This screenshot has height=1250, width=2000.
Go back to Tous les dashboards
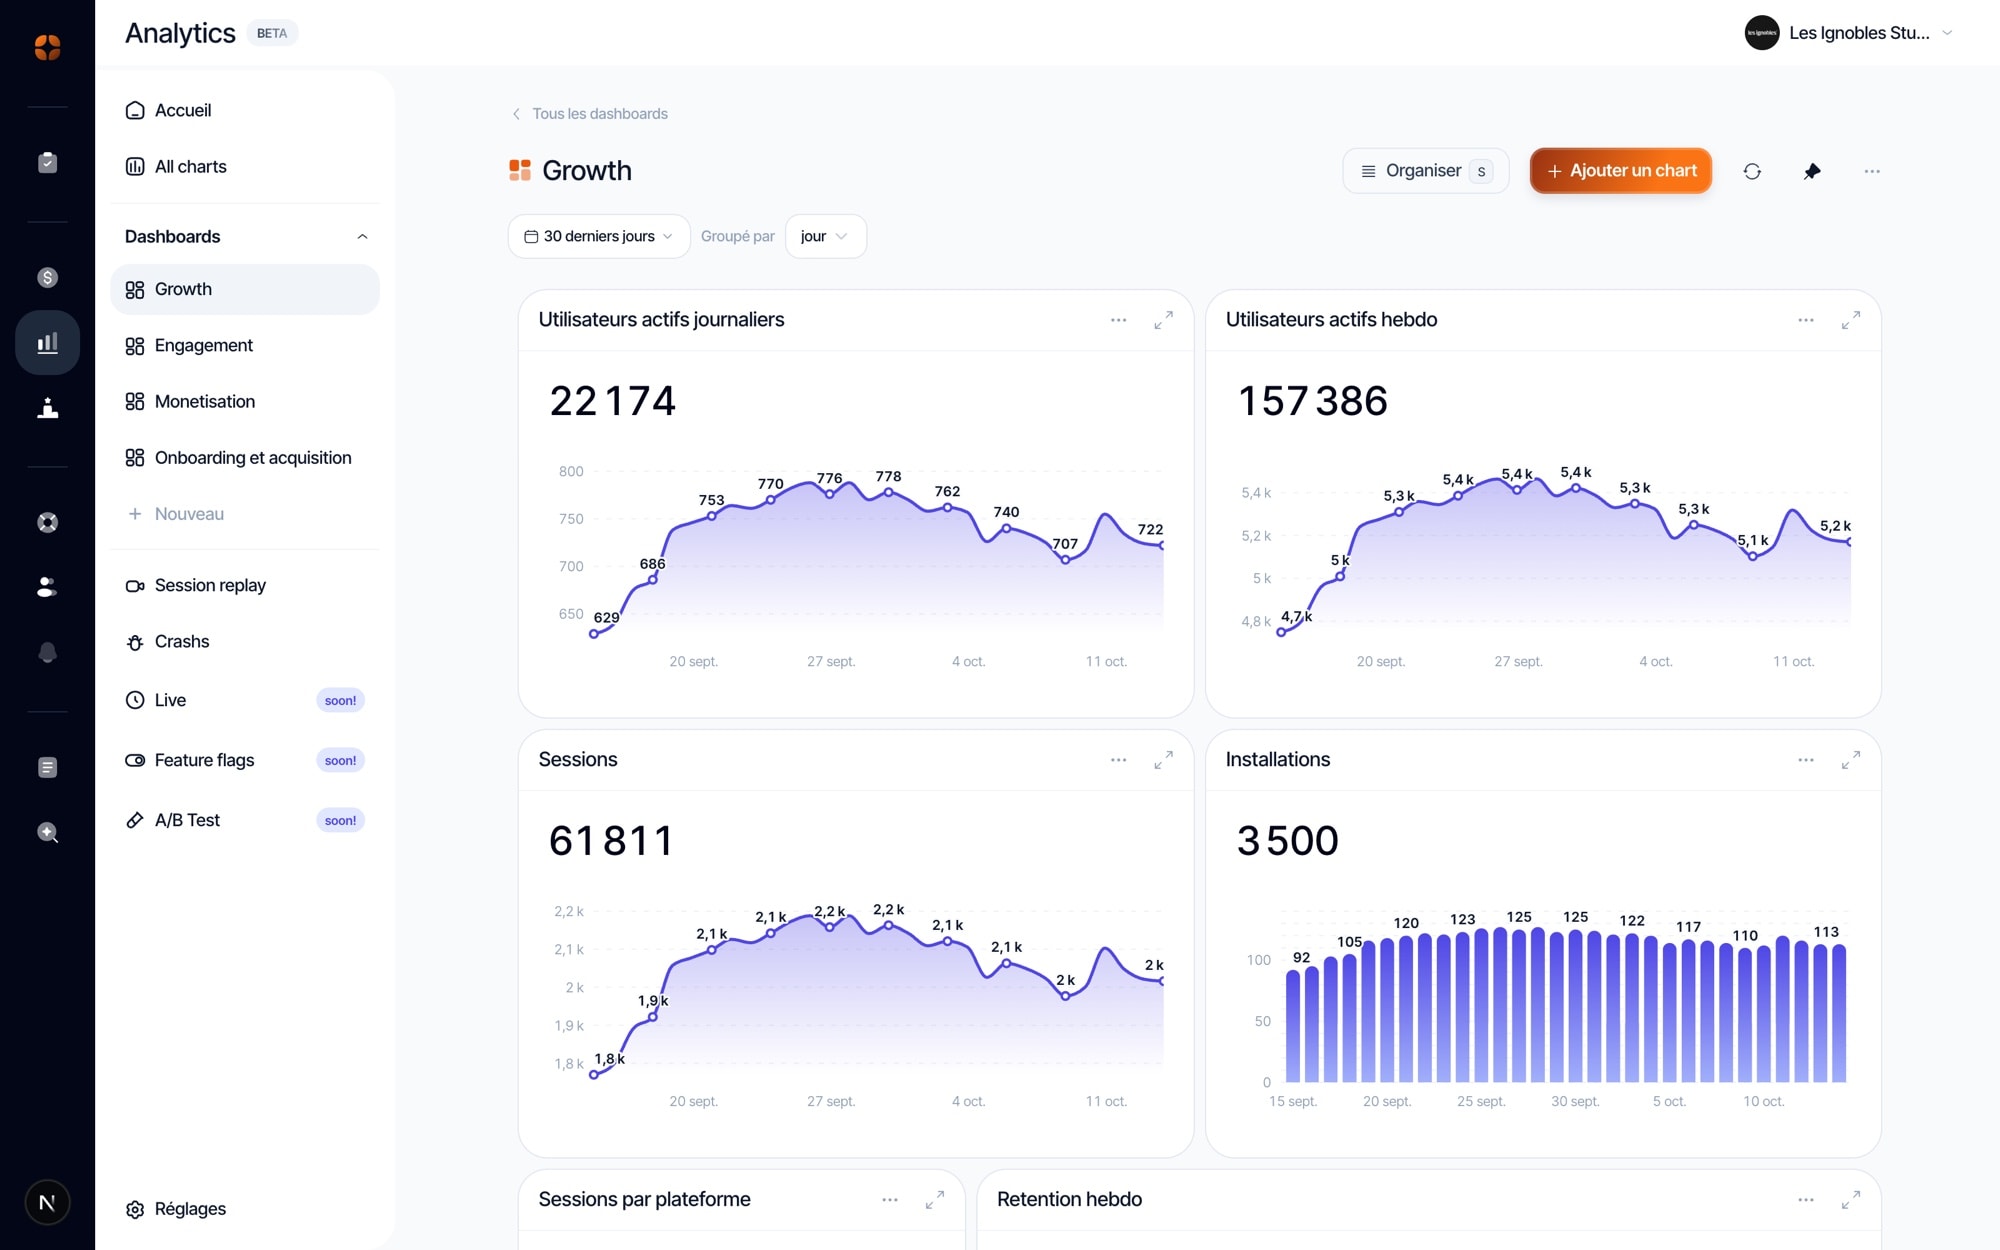point(589,114)
